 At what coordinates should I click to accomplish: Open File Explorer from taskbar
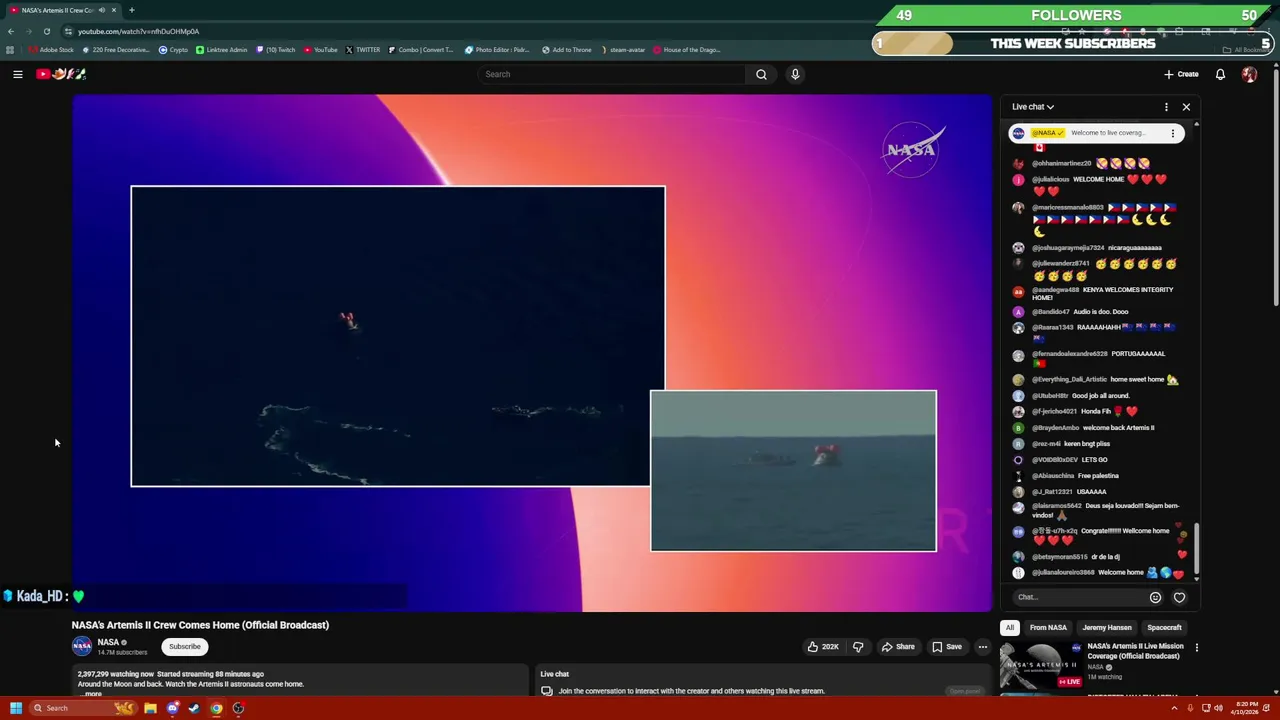click(150, 708)
